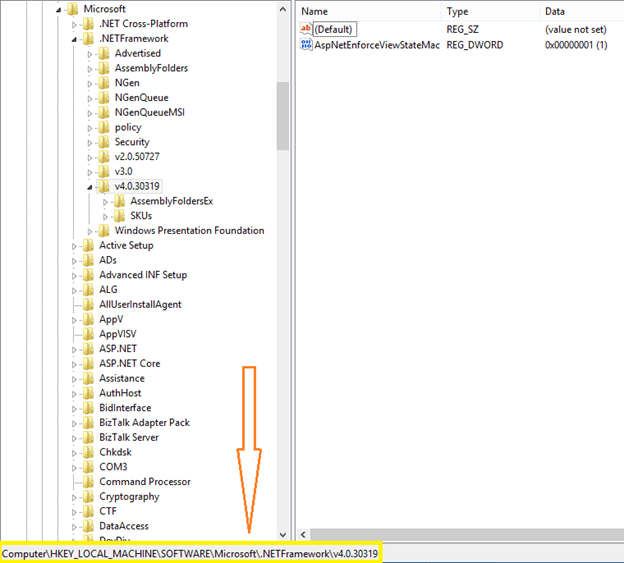This screenshot has height=563, width=624.
Task: Select the ASP.NET Core key label
Action: coord(129,364)
